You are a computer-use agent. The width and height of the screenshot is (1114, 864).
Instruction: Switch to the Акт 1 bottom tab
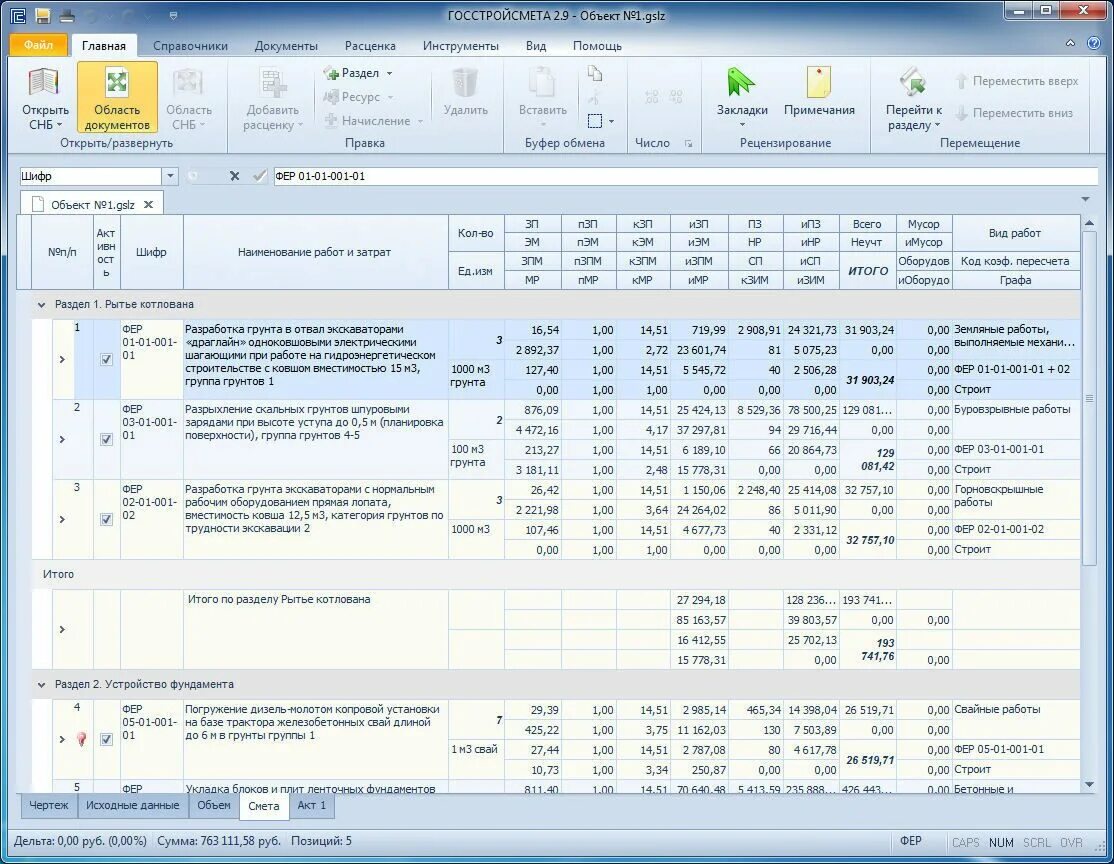coord(311,805)
